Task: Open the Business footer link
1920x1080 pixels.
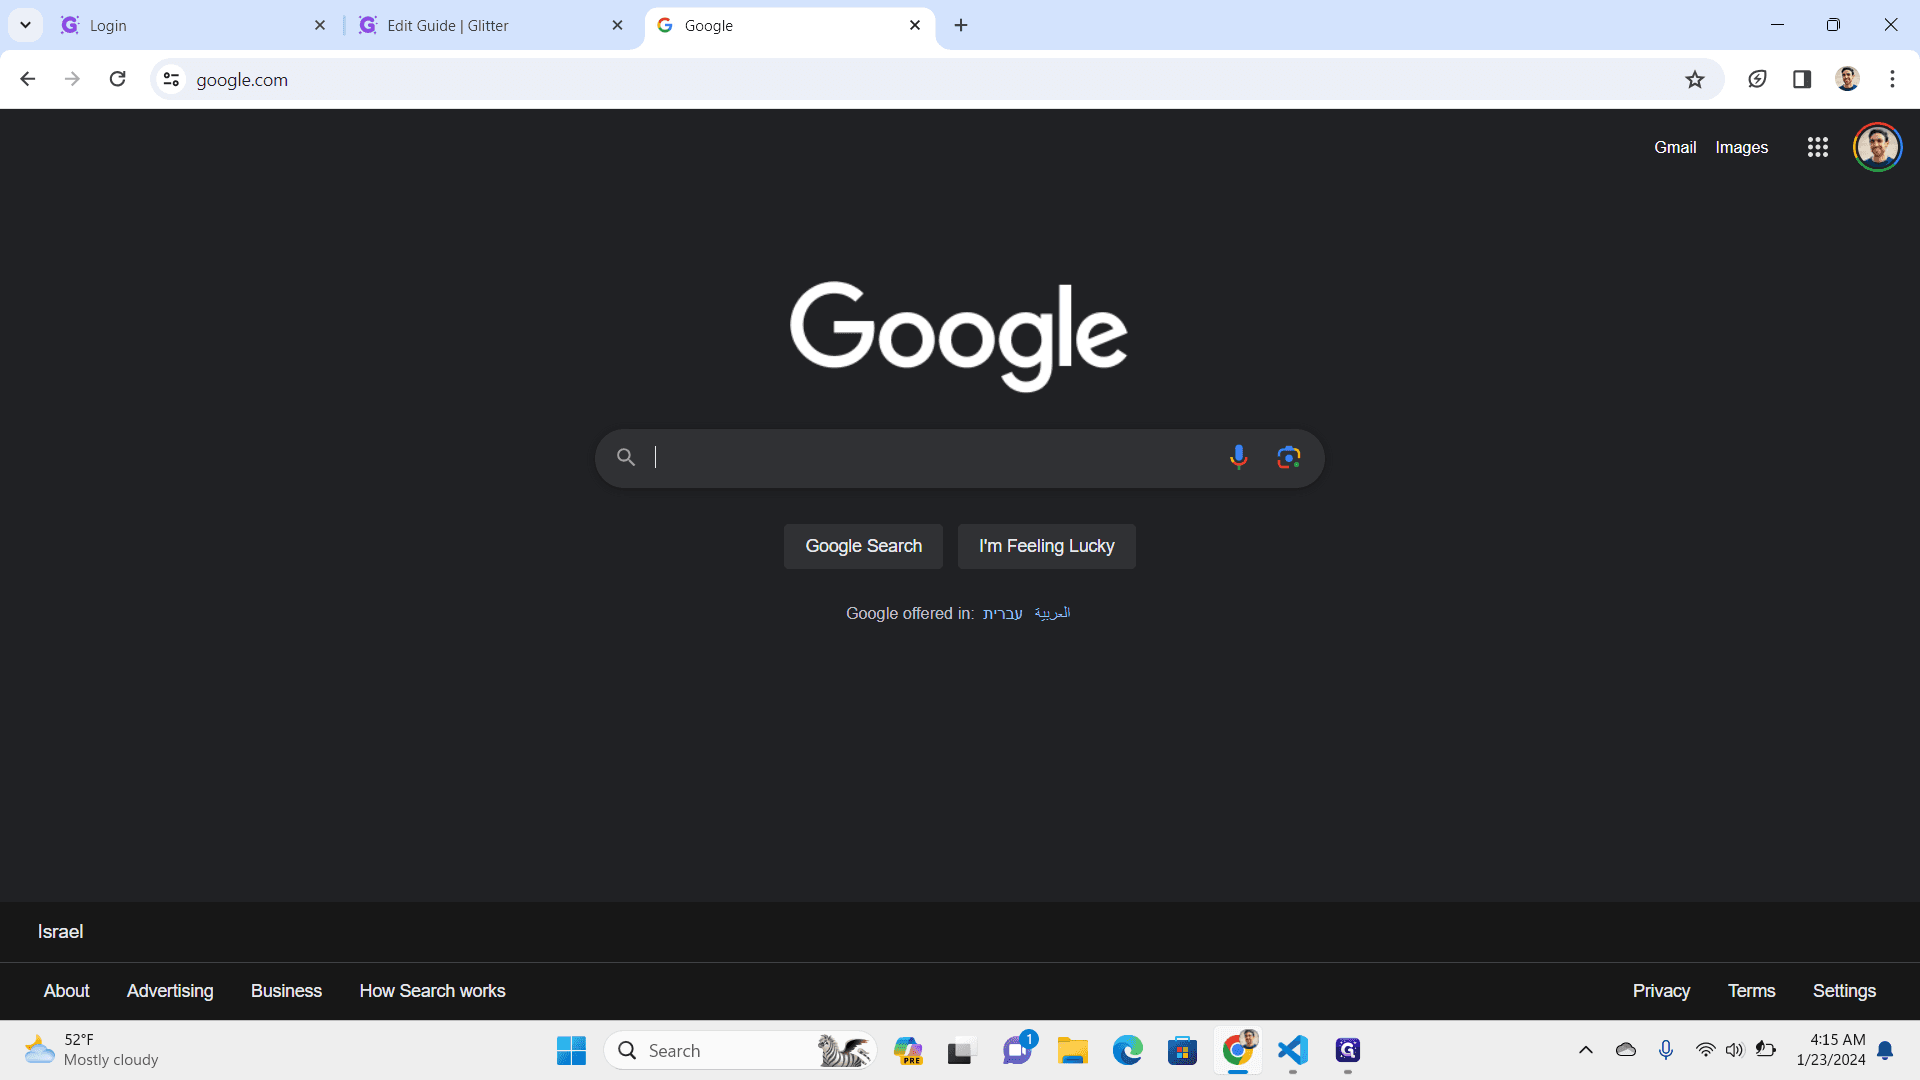Action: [x=286, y=991]
